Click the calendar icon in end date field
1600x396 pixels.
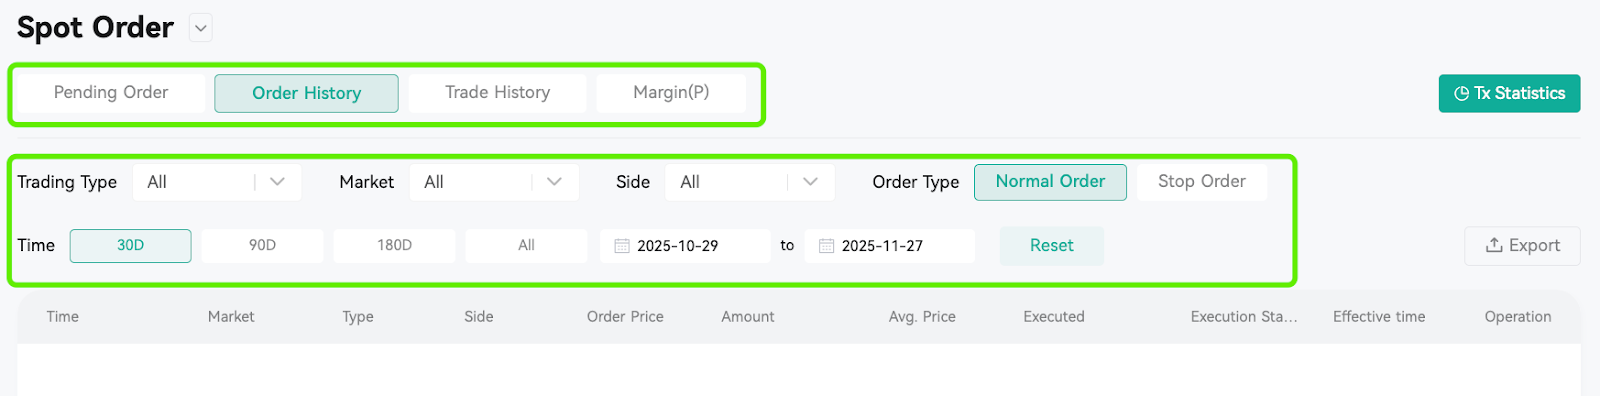point(827,246)
